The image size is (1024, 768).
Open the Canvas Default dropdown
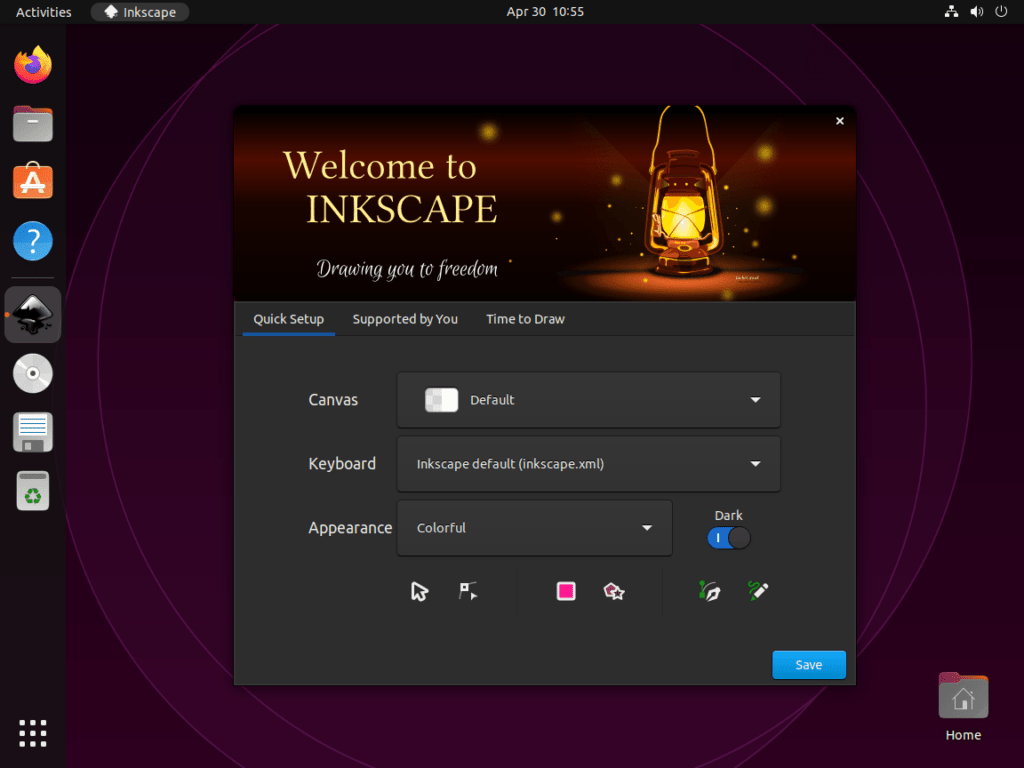588,399
